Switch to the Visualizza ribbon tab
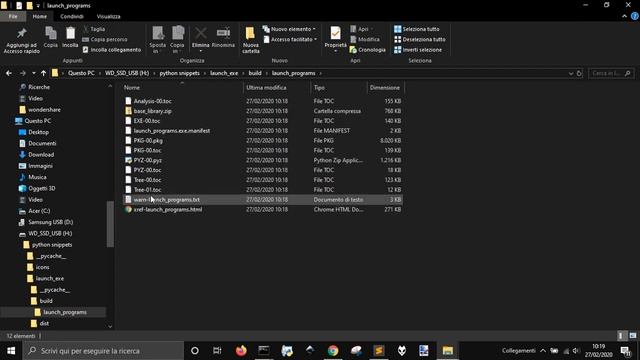The width and height of the screenshot is (640, 360). pyautogui.click(x=109, y=16)
